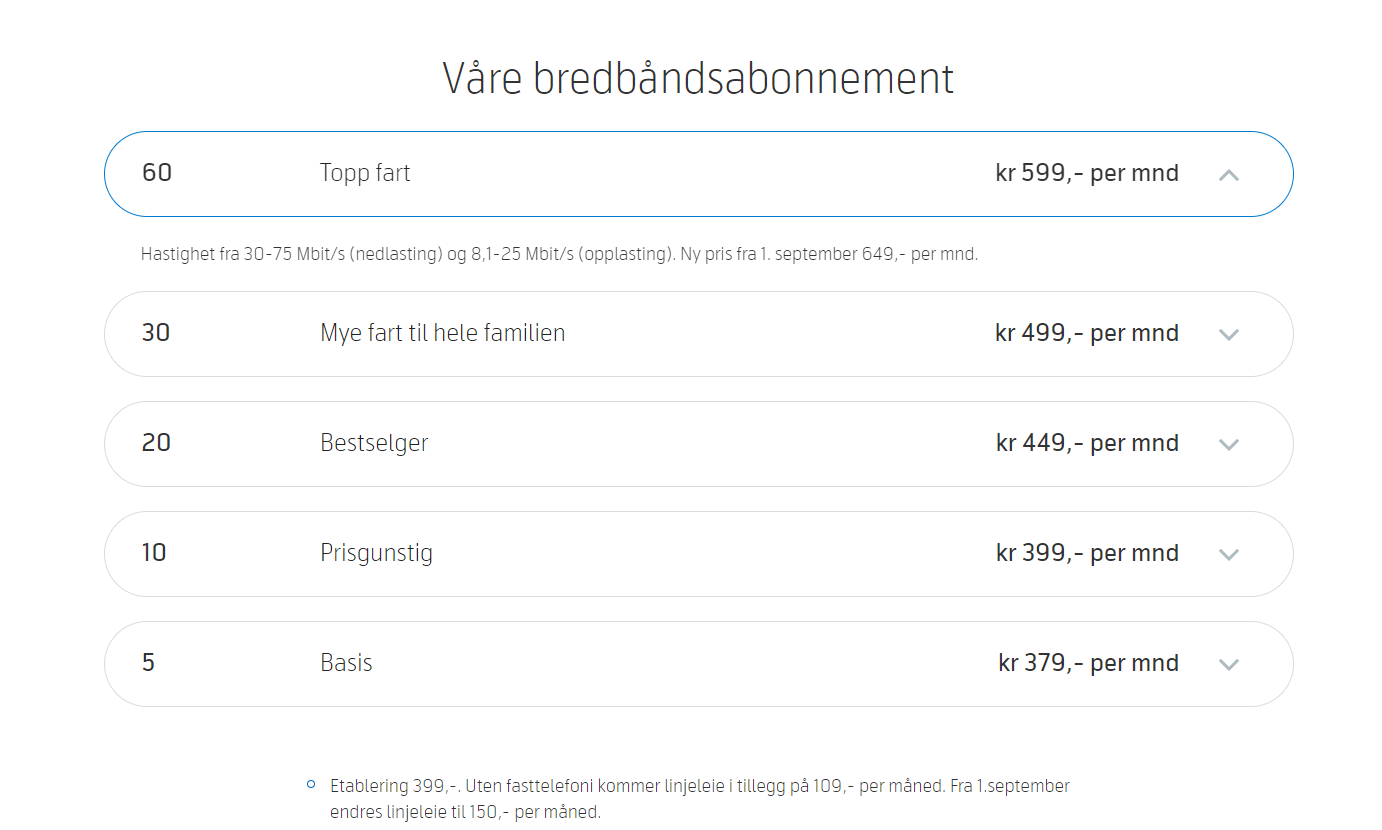Screen dimensions: 1382x830
Task: Open Prisgunstig details via chevron icon
Action: tap(1229, 554)
